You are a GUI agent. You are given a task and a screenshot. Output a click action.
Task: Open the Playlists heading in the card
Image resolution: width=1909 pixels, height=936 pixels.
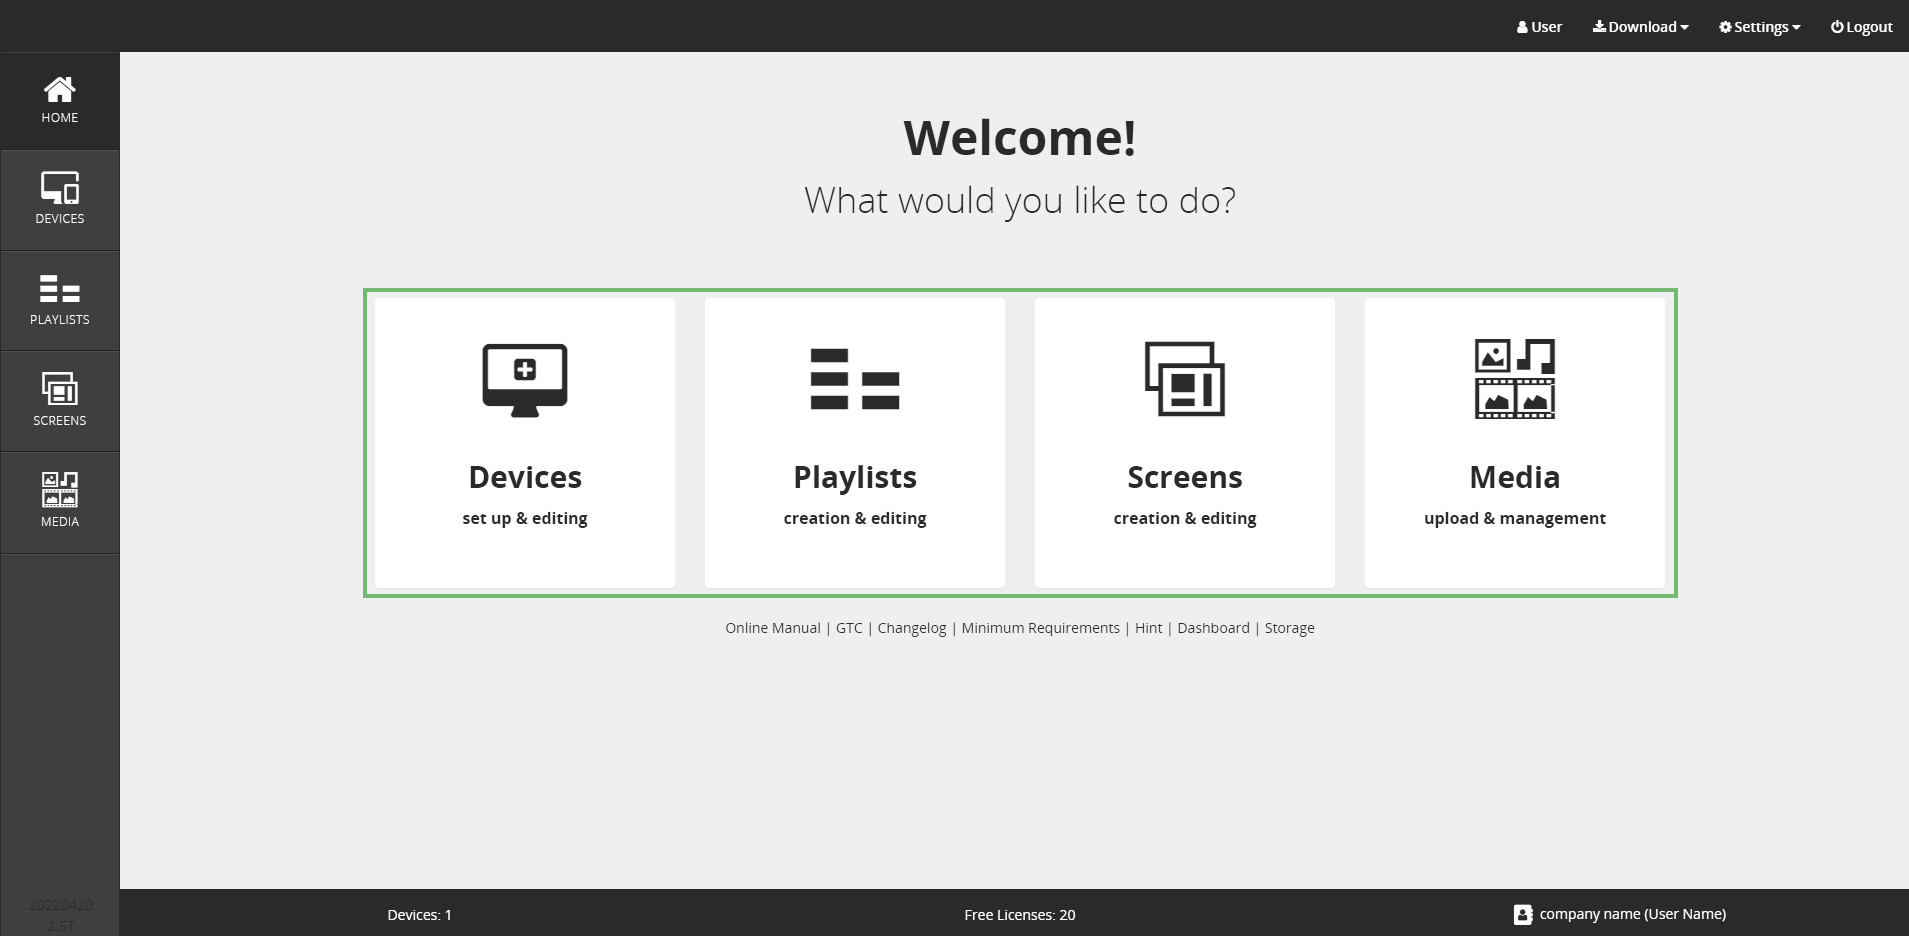click(855, 477)
